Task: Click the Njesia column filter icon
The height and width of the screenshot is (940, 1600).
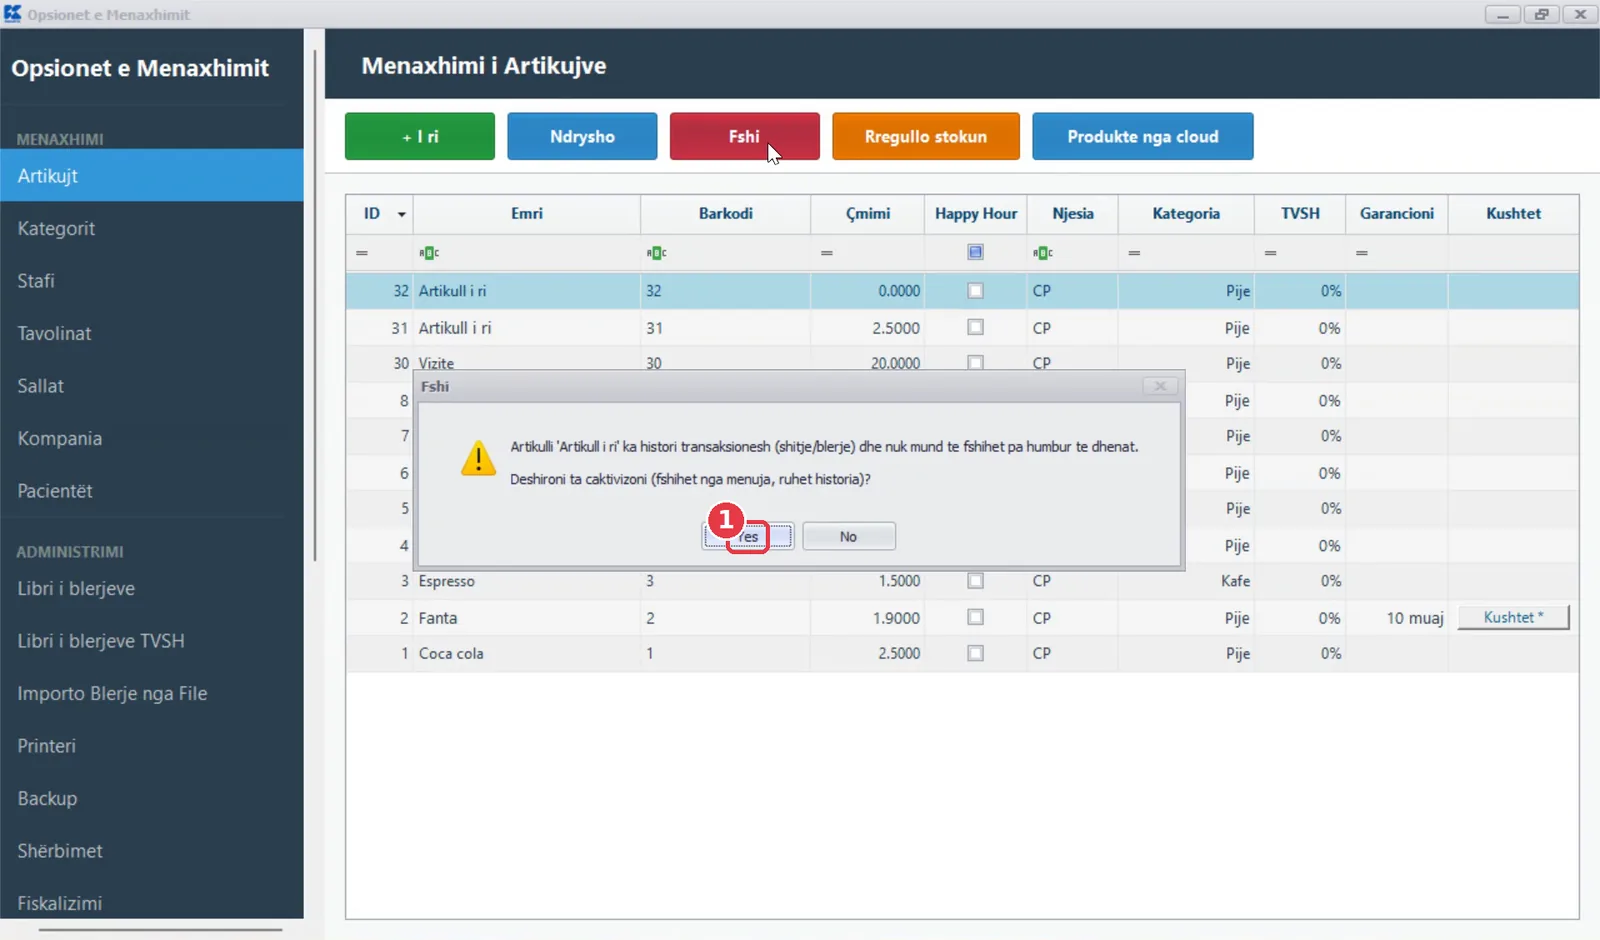Action: click(1043, 253)
